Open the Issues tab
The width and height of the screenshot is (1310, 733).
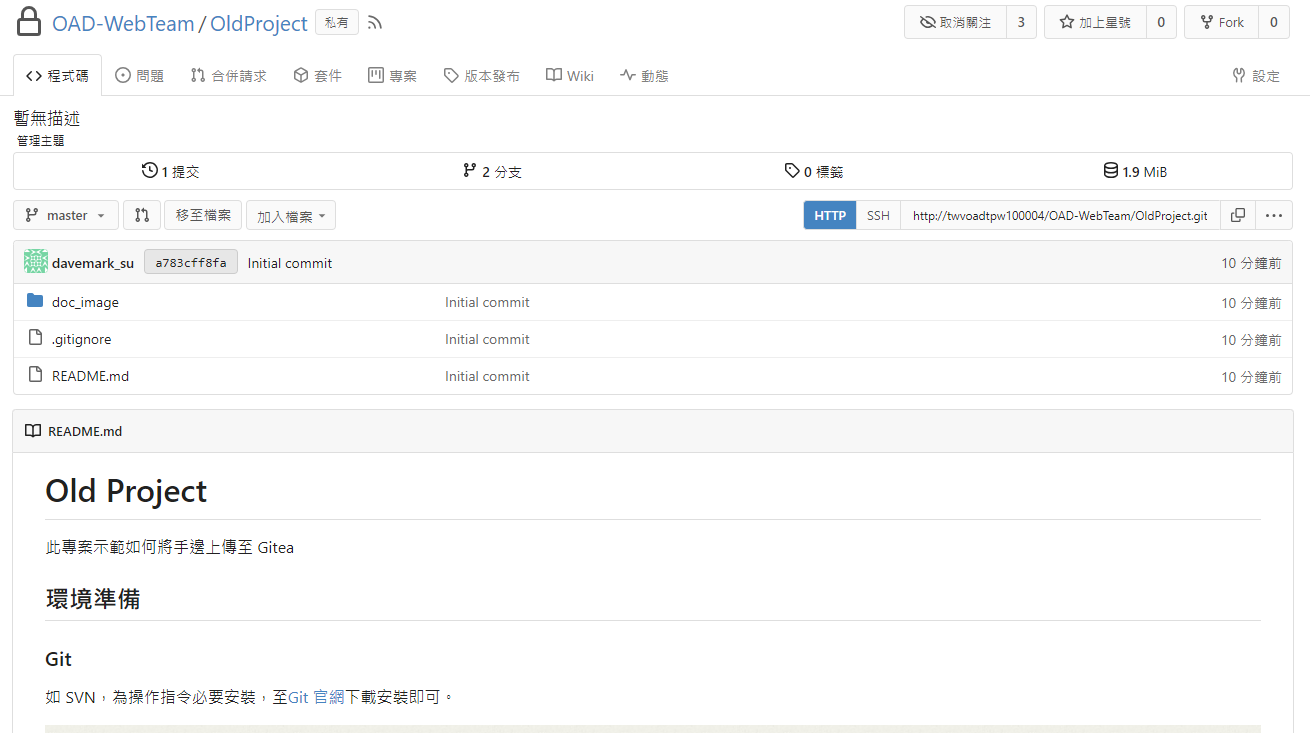[x=140, y=76]
